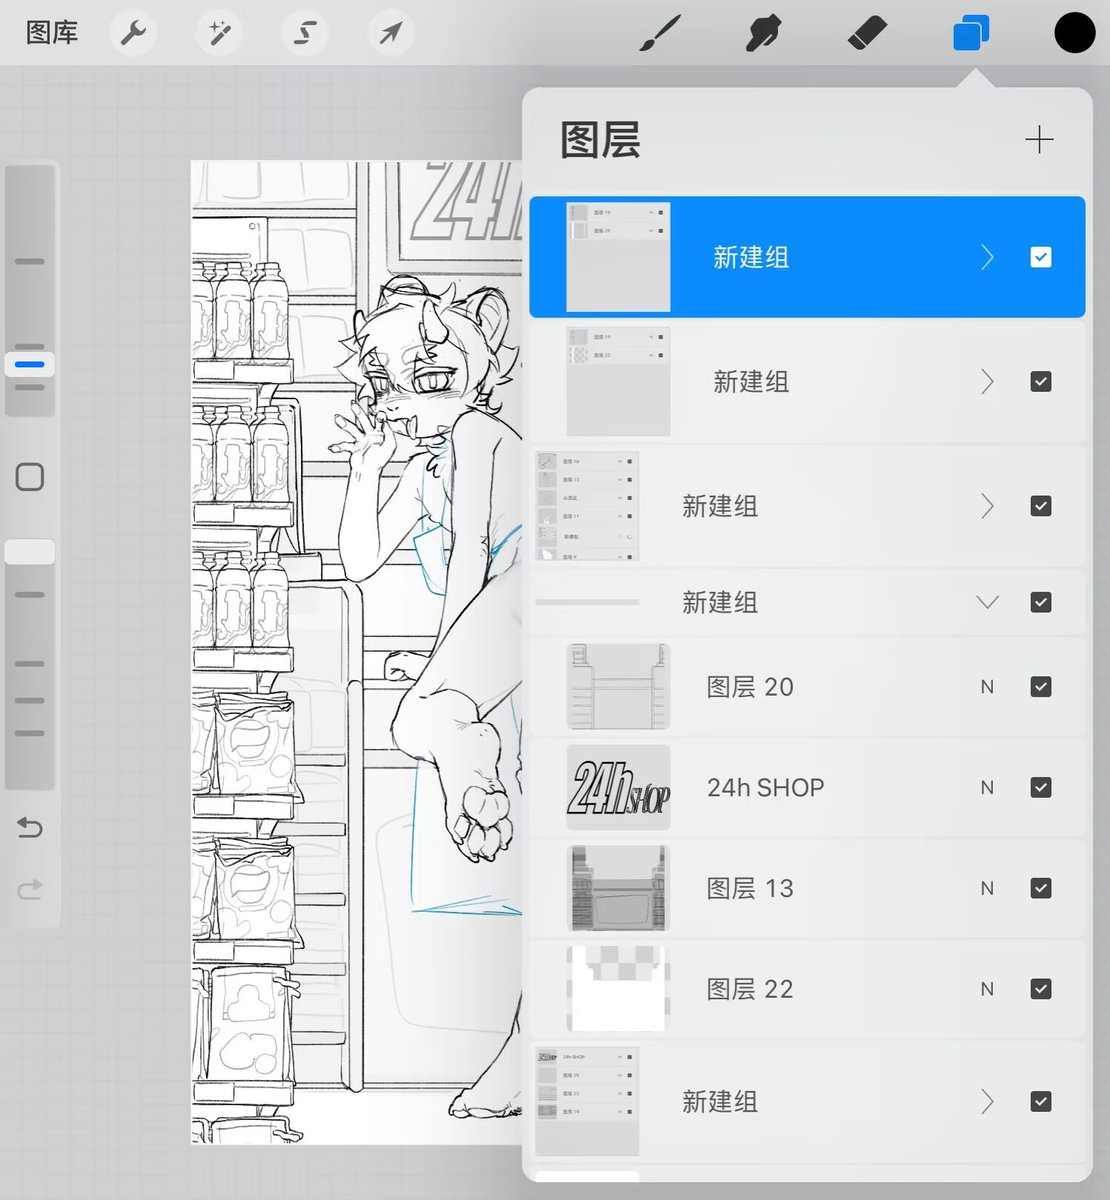This screenshot has height=1200, width=1110.
Task: Hide layer 图层 20
Action: (1041, 687)
